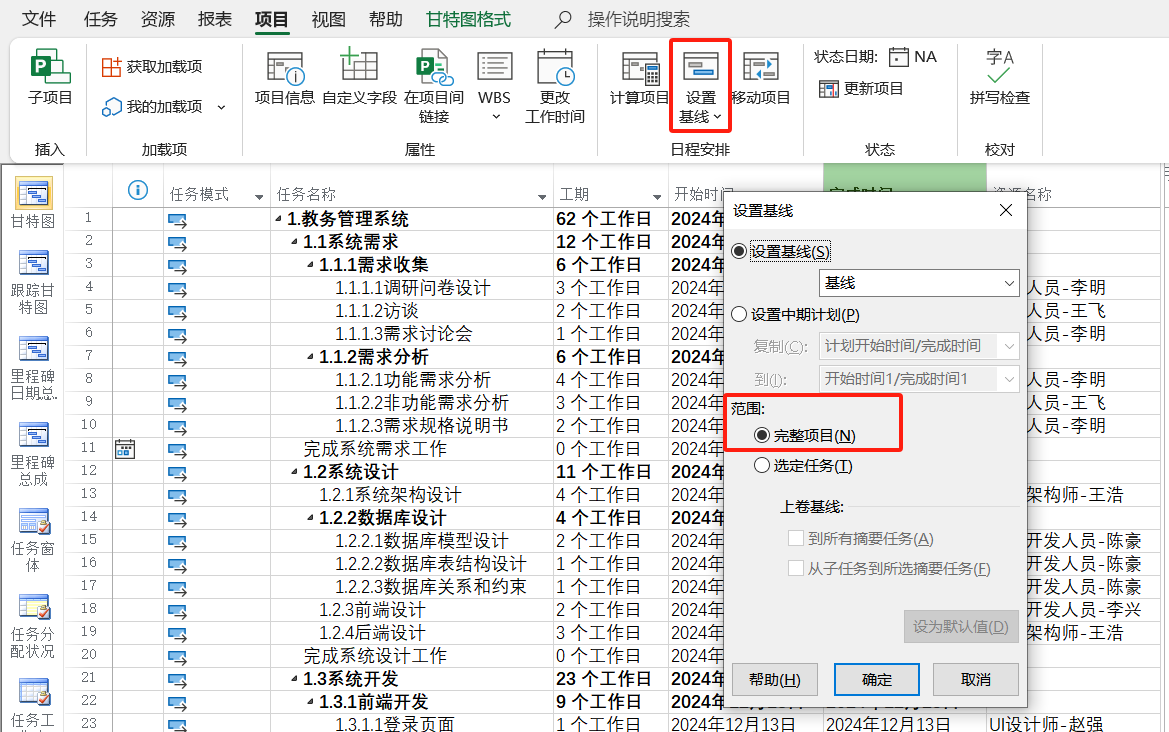Click 确定 to confirm the baseline
Viewport: 1169px width, 732px height.
(x=877, y=679)
